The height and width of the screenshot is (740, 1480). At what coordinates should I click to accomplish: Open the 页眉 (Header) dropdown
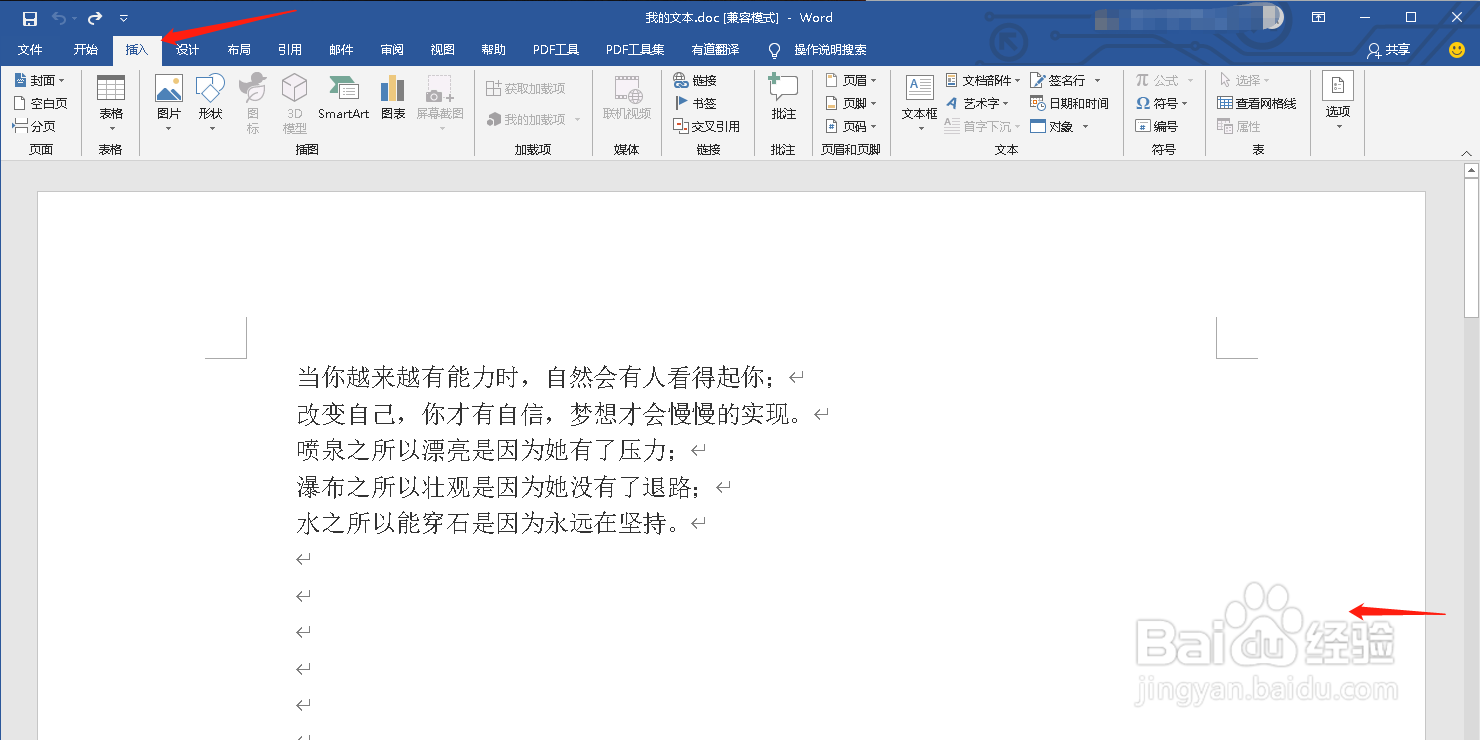point(851,80)
